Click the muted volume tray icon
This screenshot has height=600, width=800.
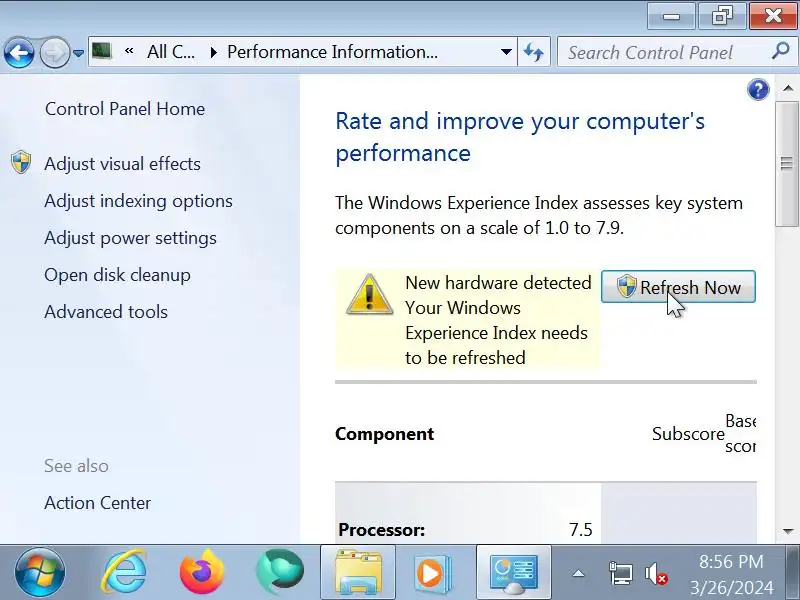(656, 573)
